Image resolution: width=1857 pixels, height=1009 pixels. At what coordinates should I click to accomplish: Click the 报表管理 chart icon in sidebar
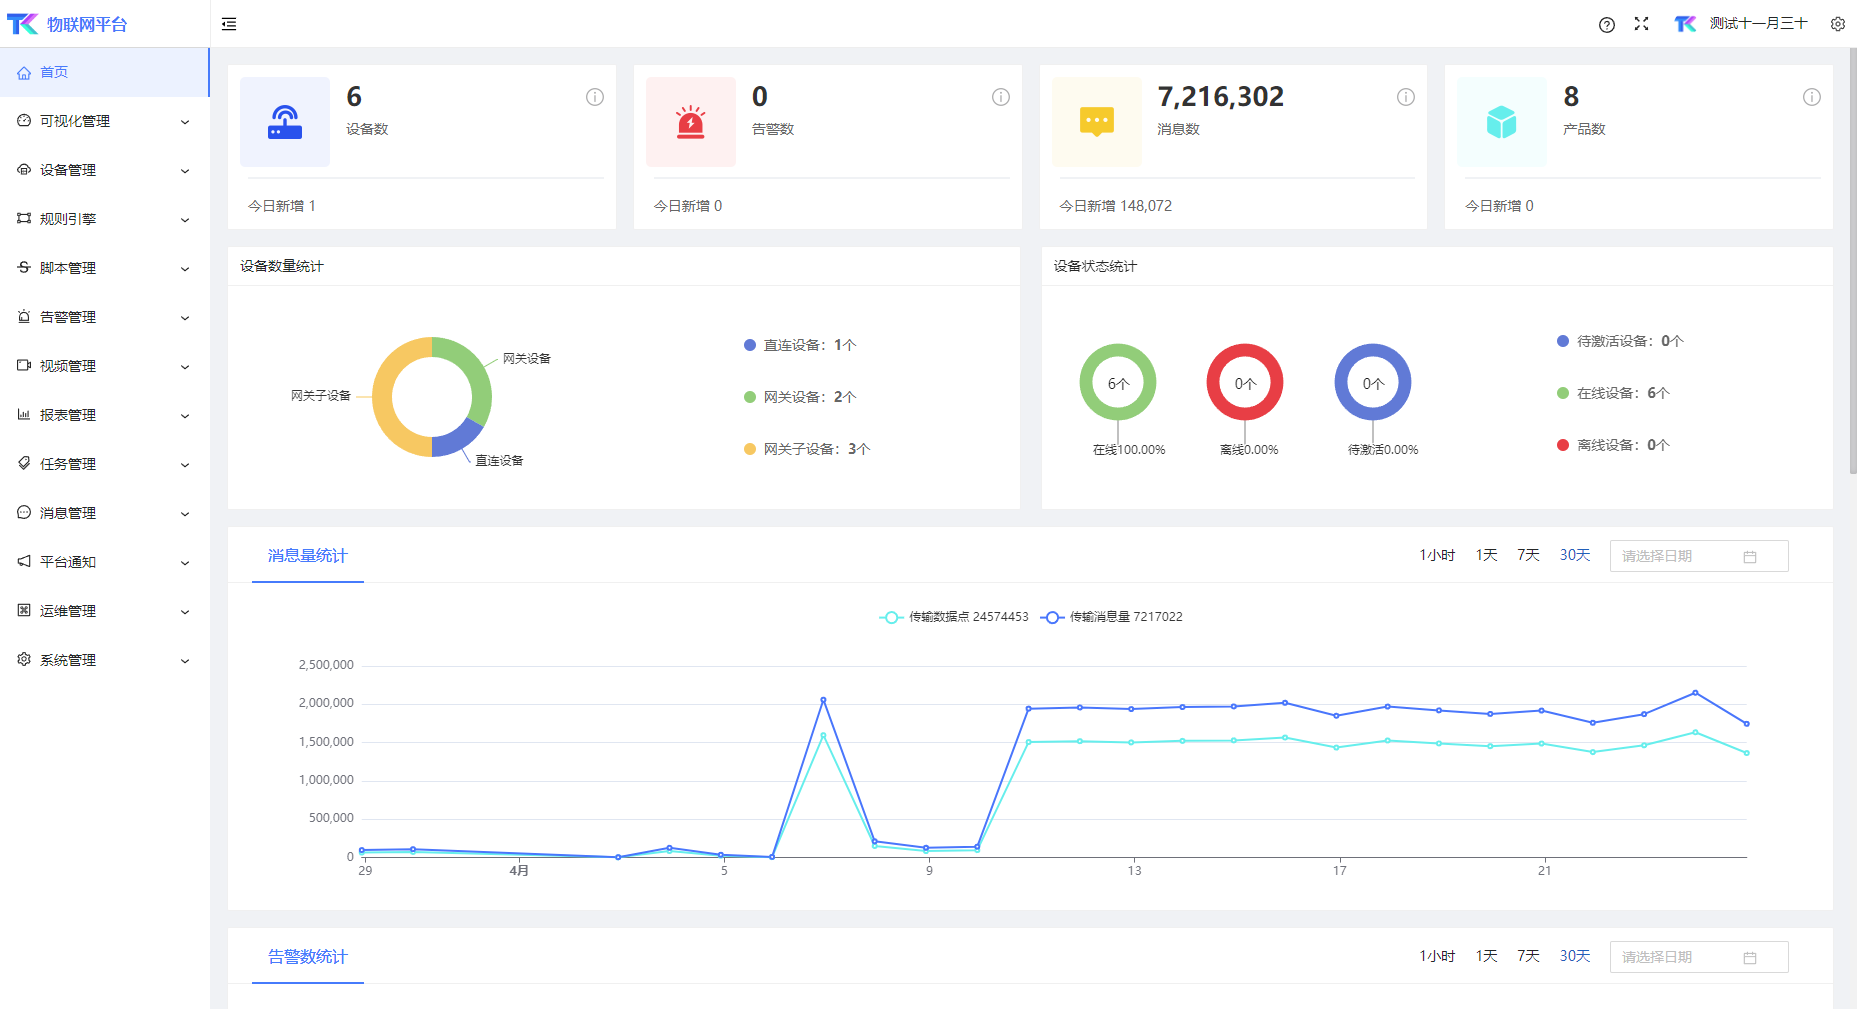click(24, 415)
